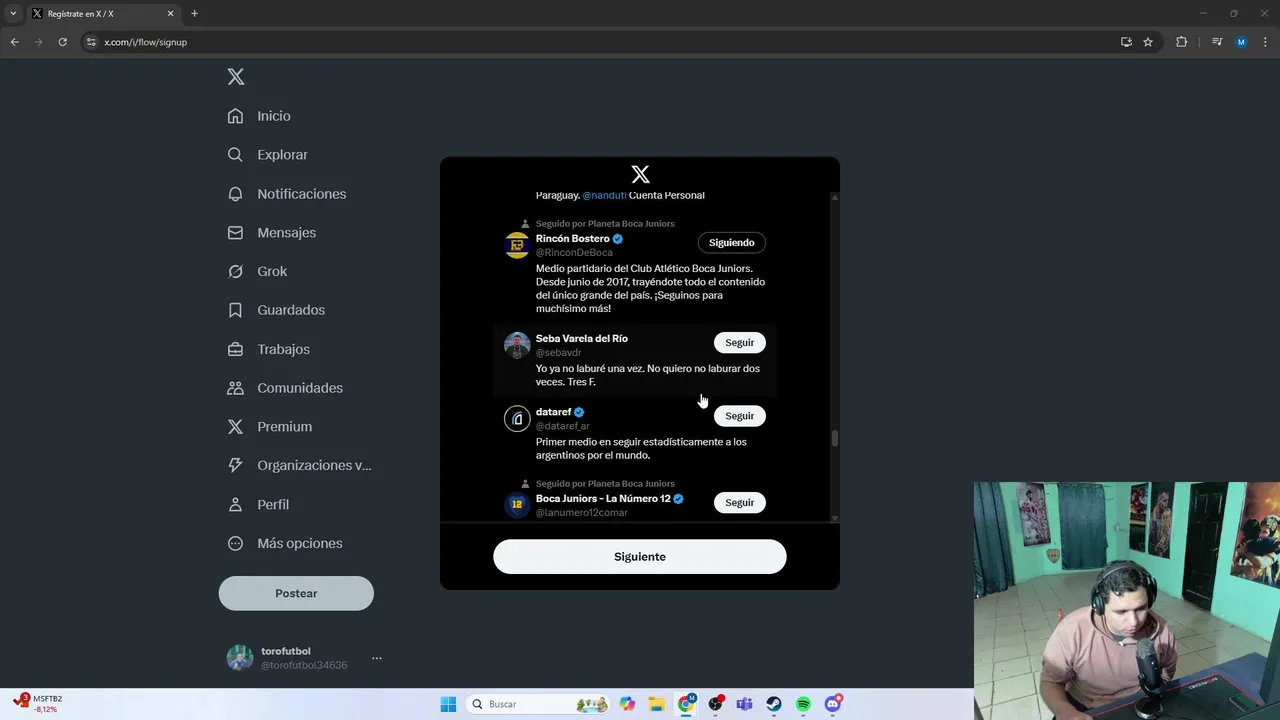This screenshot has width=1280, height=720.
Task: Go to Inicio in the sidebar
Action: click(259, 116)
